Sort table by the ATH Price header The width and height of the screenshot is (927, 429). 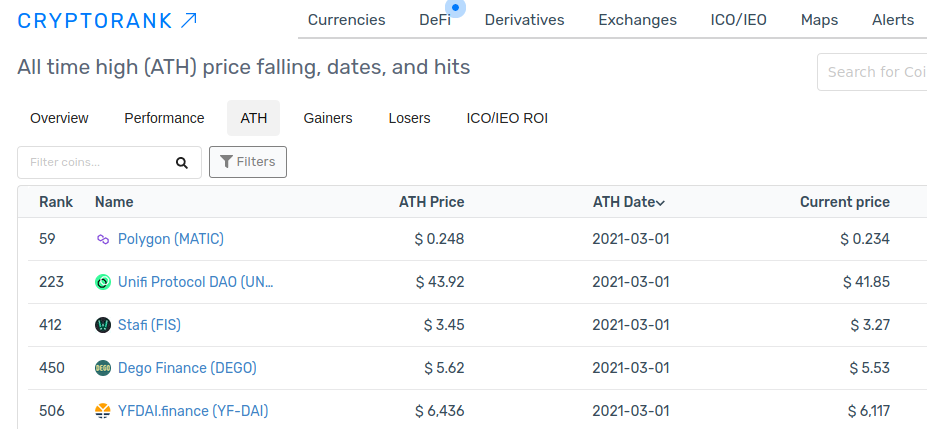(x=432, y=202)
